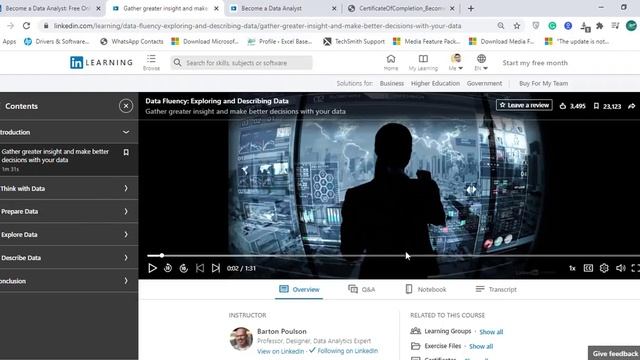
Task: Open Government solutions link
Action: click(484, 83)
